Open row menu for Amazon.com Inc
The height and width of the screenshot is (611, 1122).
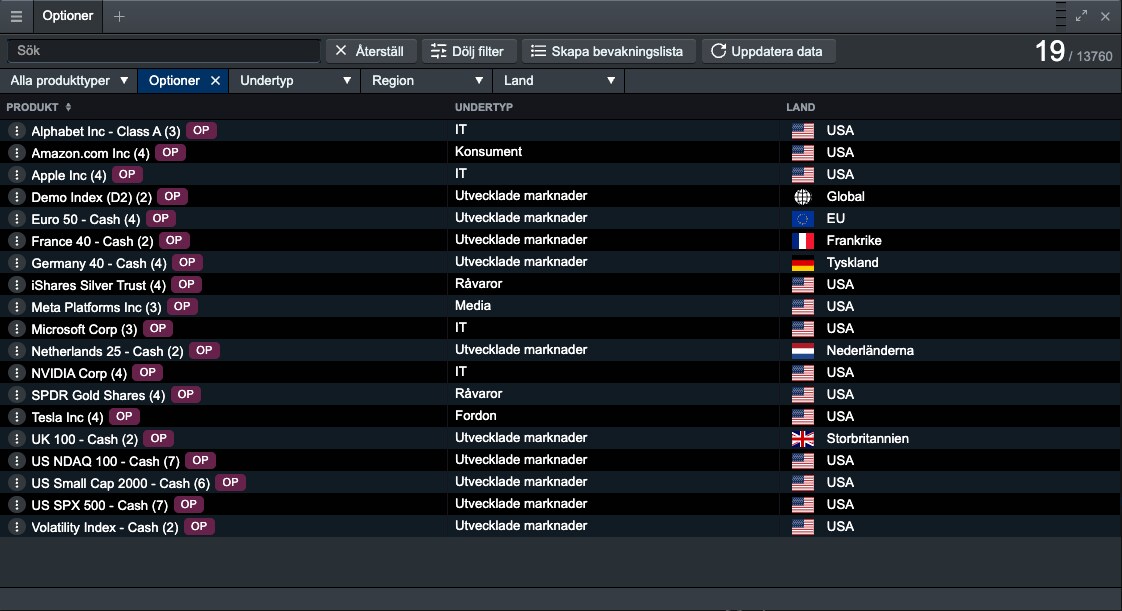tap(16, 153)
